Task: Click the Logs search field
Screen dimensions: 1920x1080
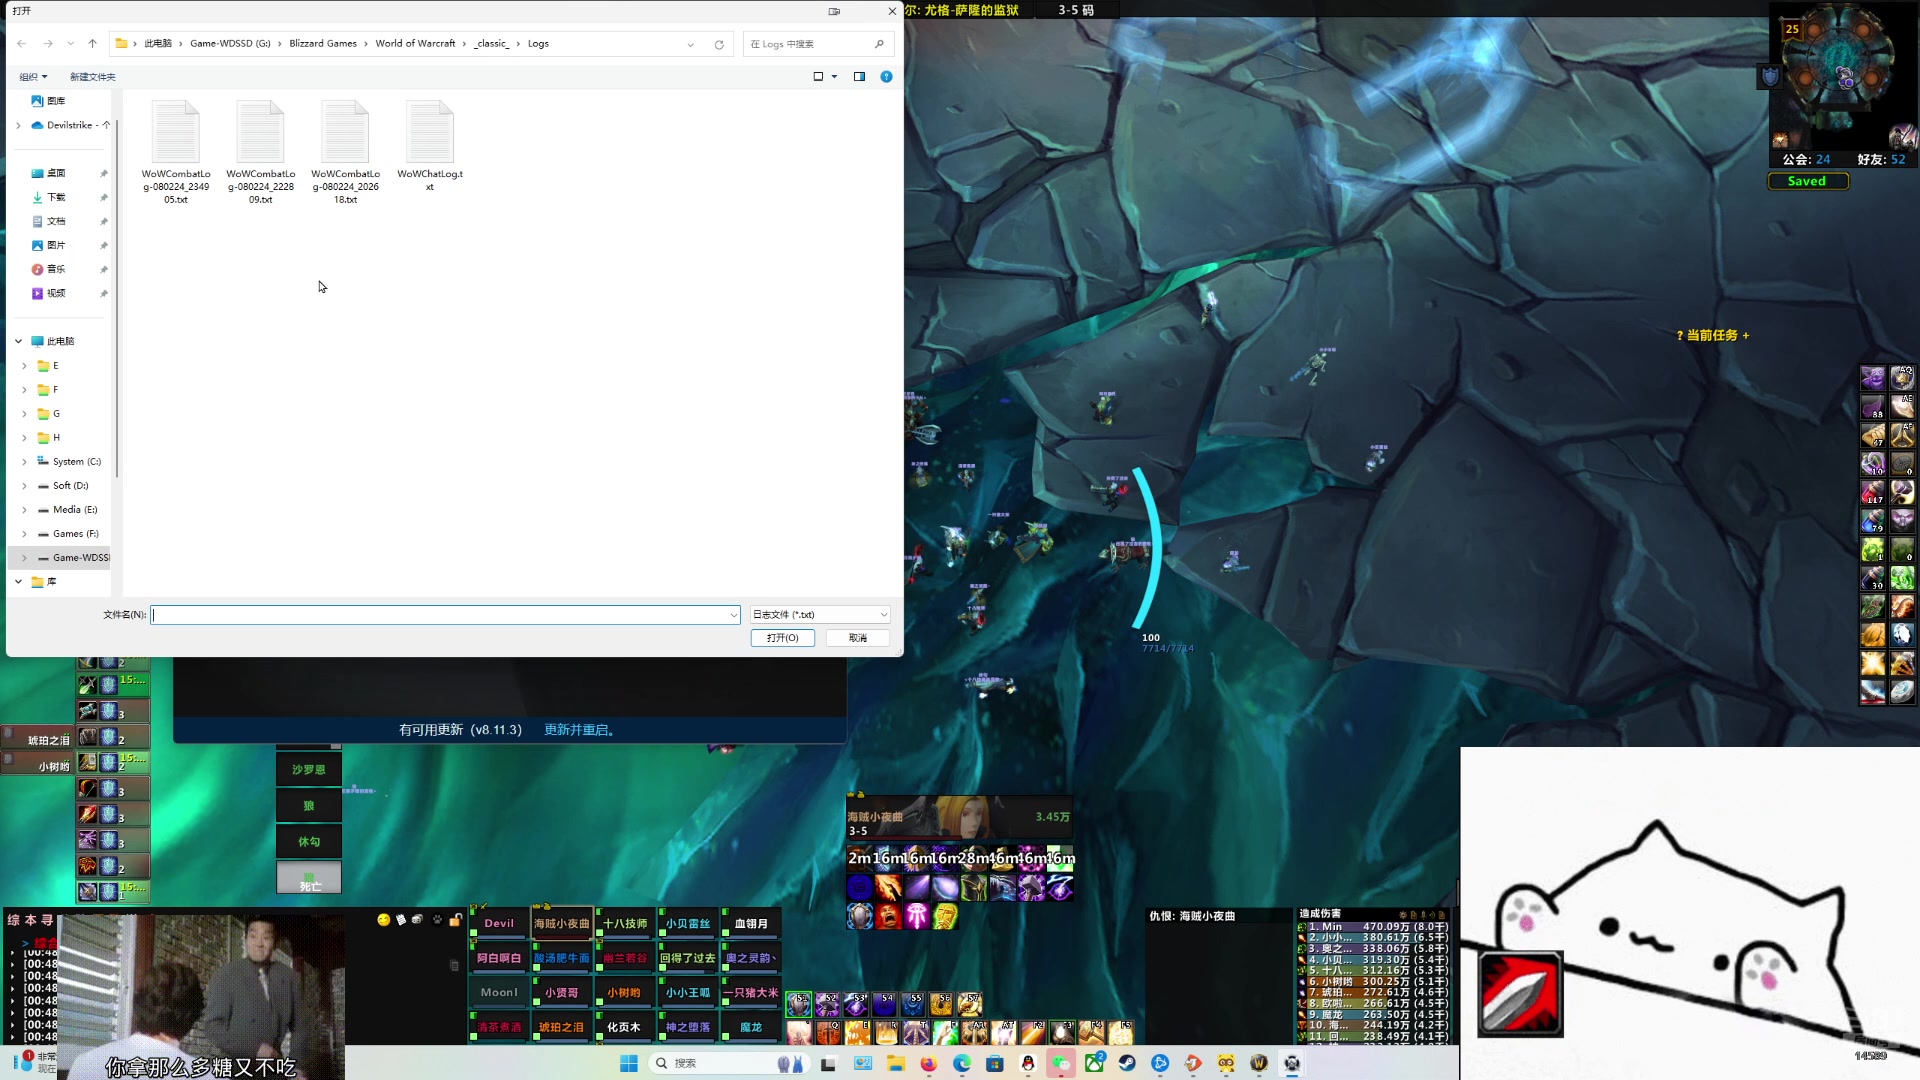Action: (817, 44)
